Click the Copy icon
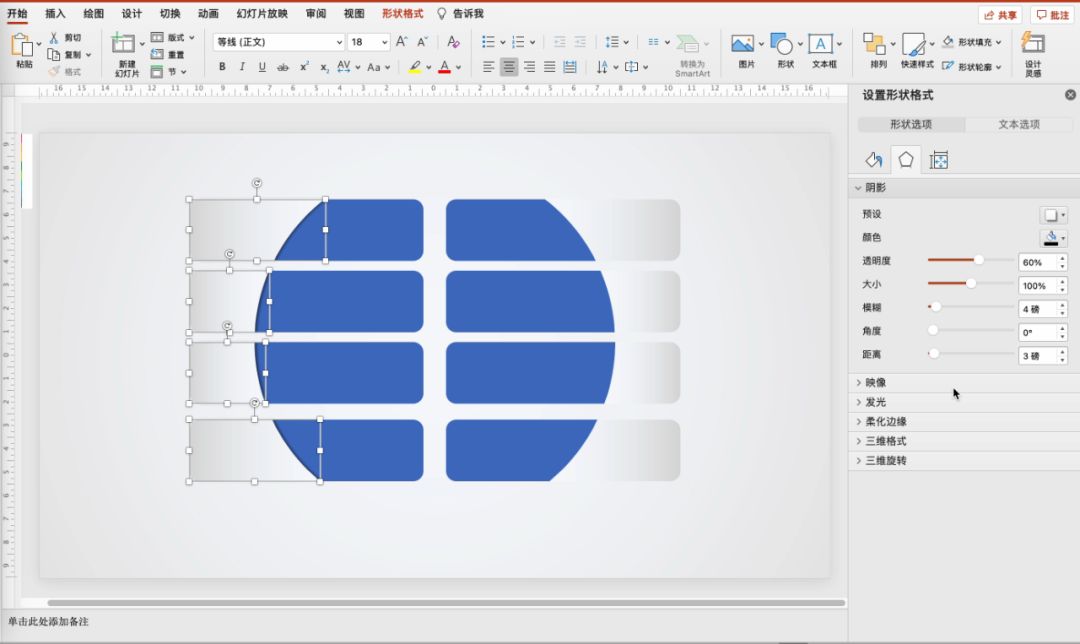 [x=54, y=54]
